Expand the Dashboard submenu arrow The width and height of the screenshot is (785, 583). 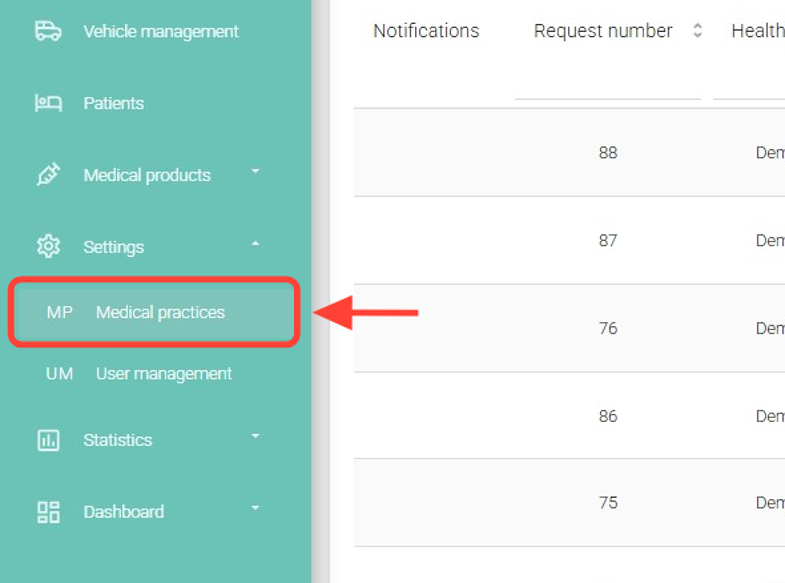255,508
